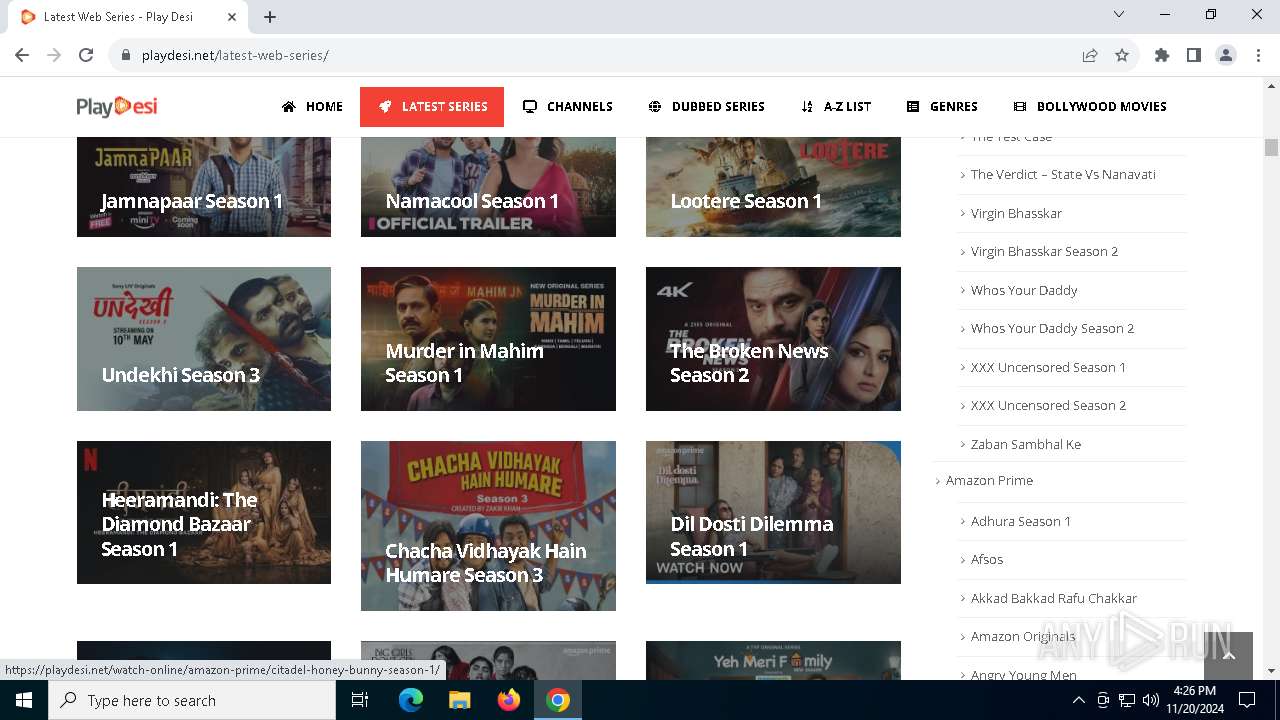Open the Amazon Originals link
The height and width of the screenshot is (720, 1280).
[x=1023, y=636]
